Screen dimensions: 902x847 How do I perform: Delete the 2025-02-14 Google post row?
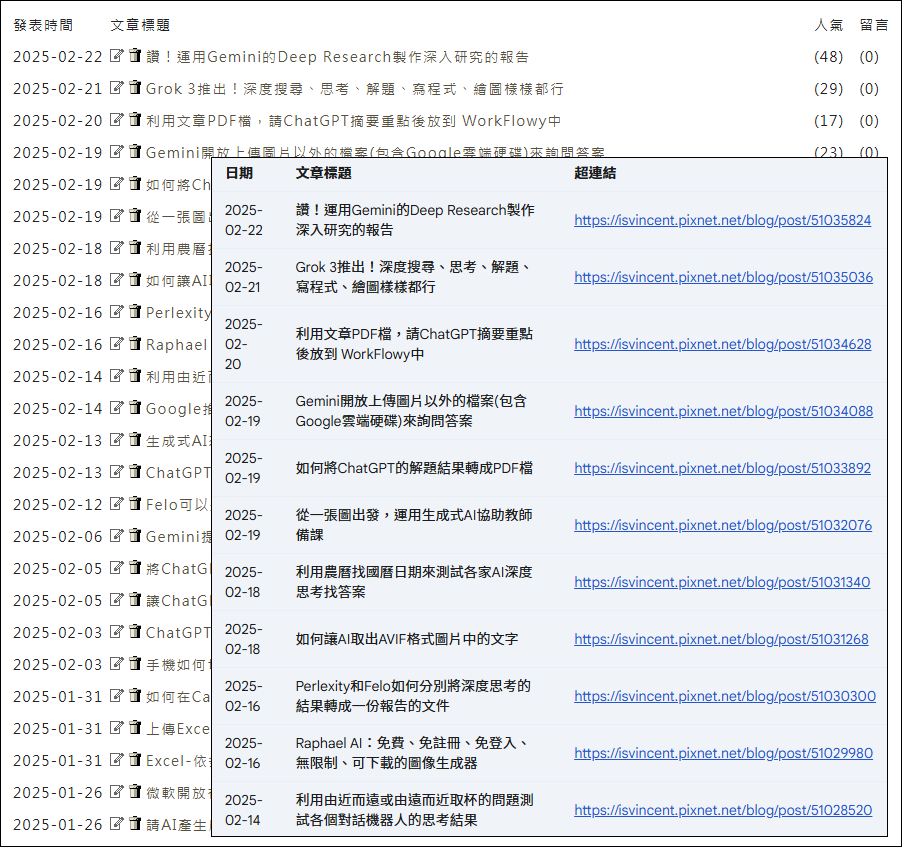[x=135, y=408]
